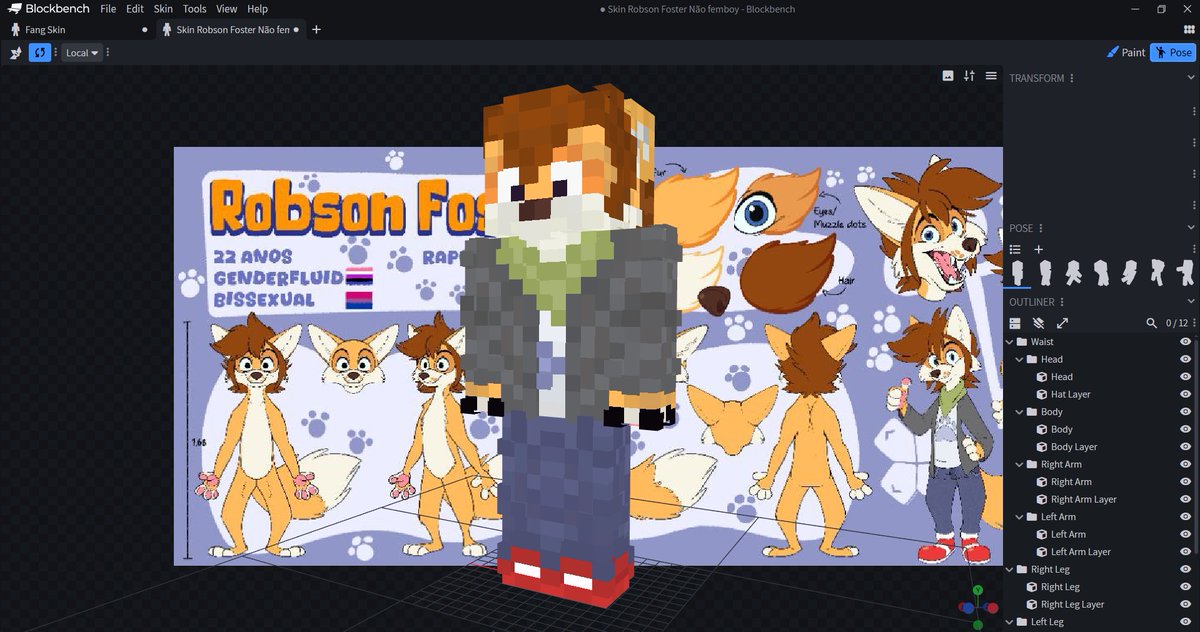
Task: Hide the Body Layer cube
Action: click(x=1185, y=447)
